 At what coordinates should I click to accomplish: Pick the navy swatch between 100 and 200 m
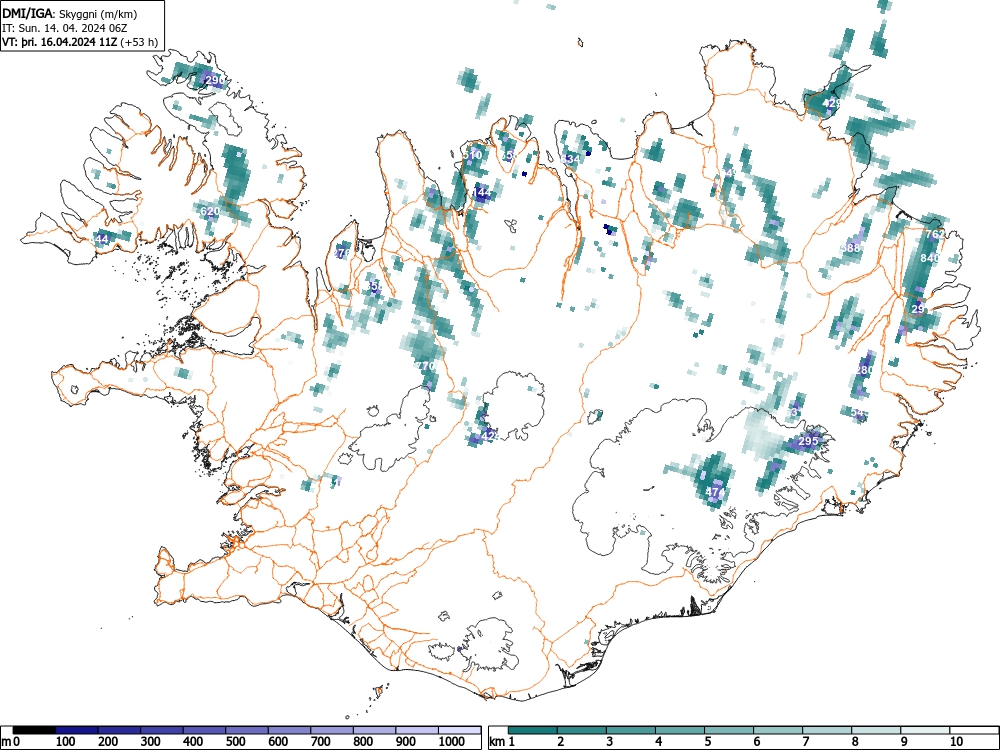coord(77,730)
